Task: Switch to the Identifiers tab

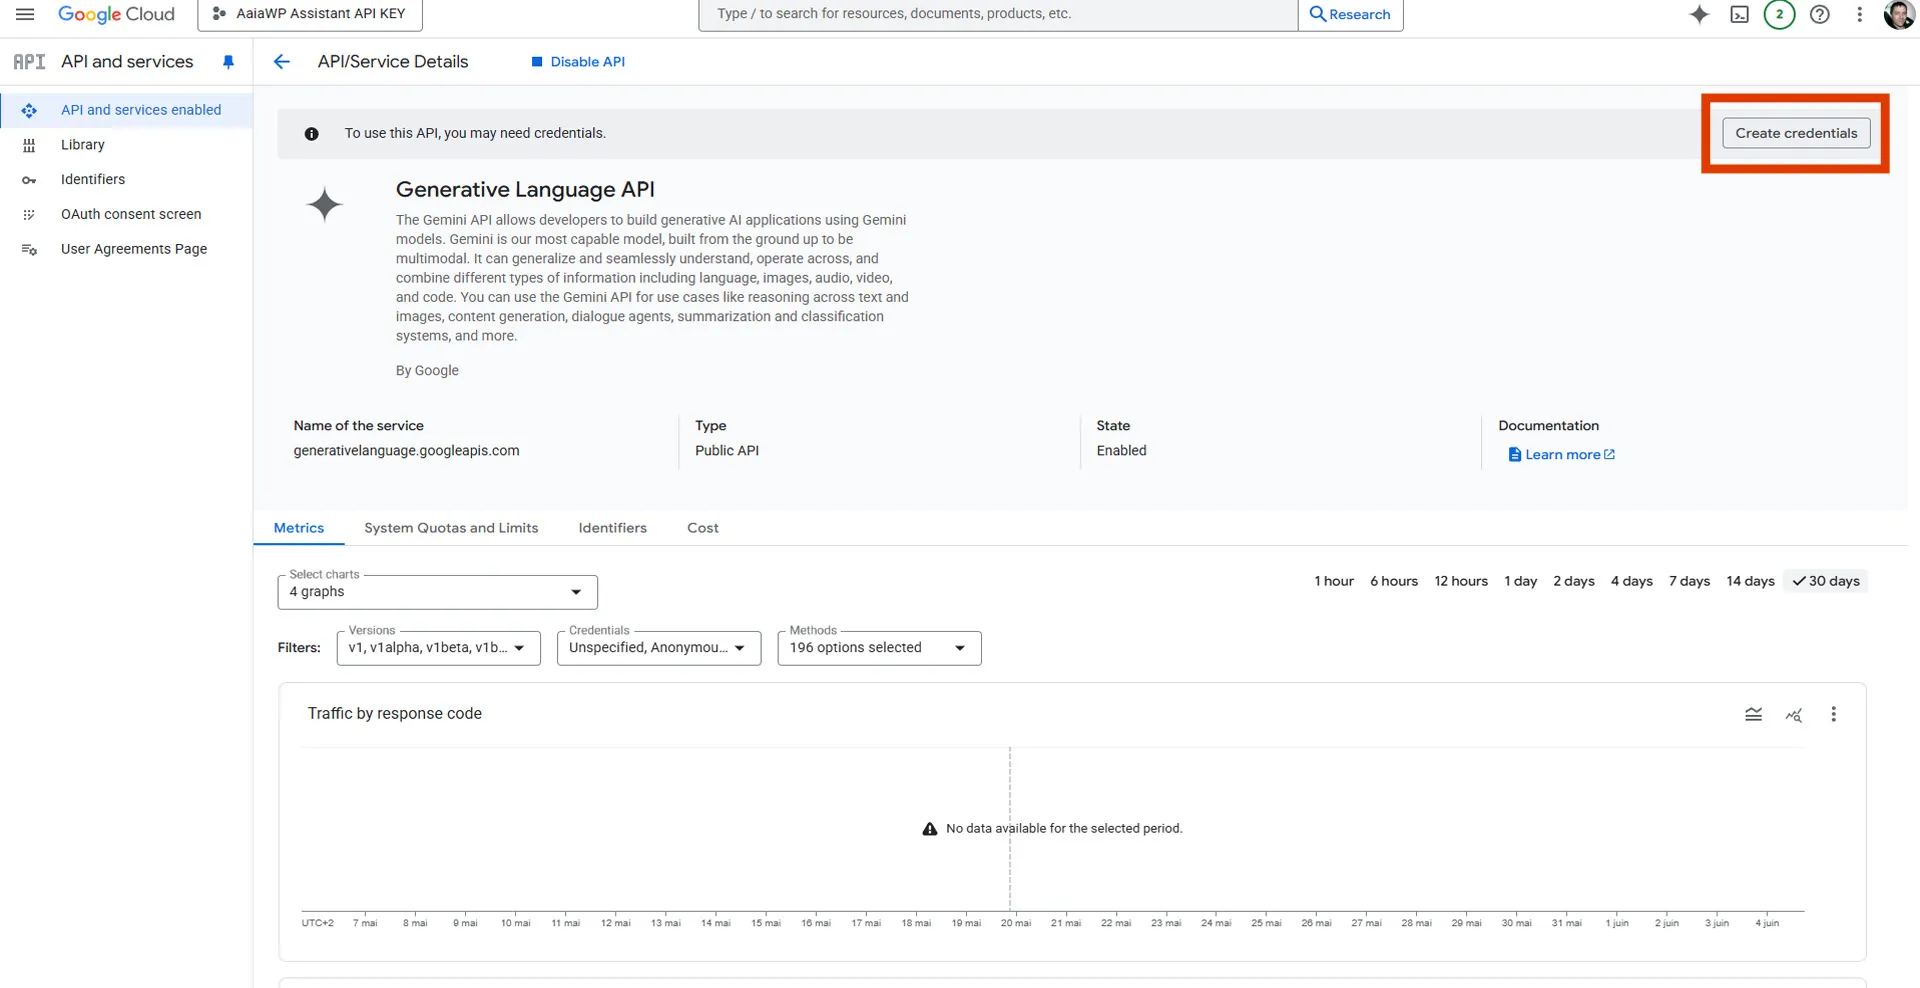Action: pos(612,528)
